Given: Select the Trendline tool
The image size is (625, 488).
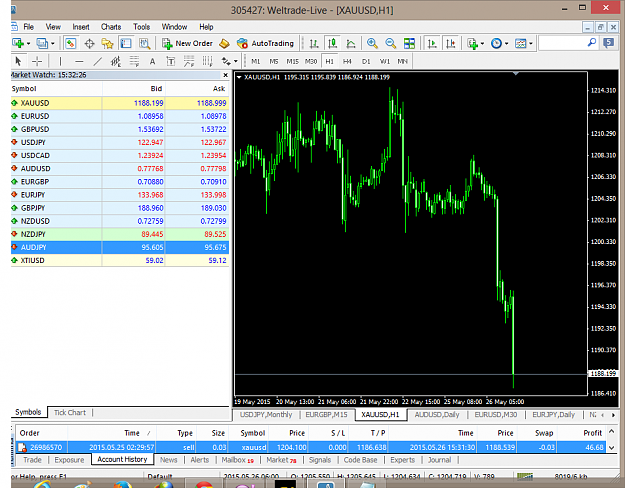Looking at the screenshot, I should coord(98,61).
